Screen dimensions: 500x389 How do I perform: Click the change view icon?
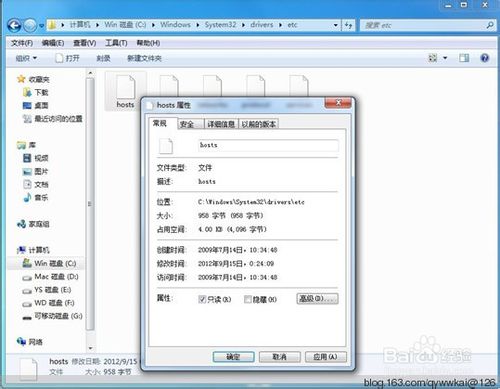(433, 58)
